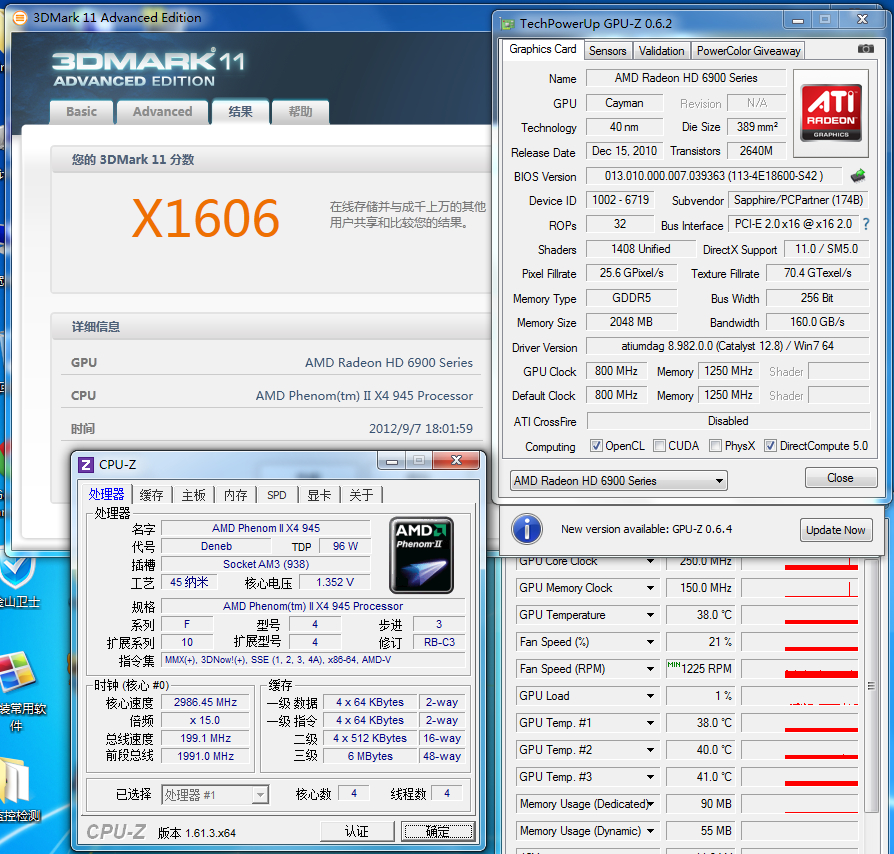Screen dimensions: 894x854
Task: Click the GPU Temperature red history graph
Action: coord(799,615)
